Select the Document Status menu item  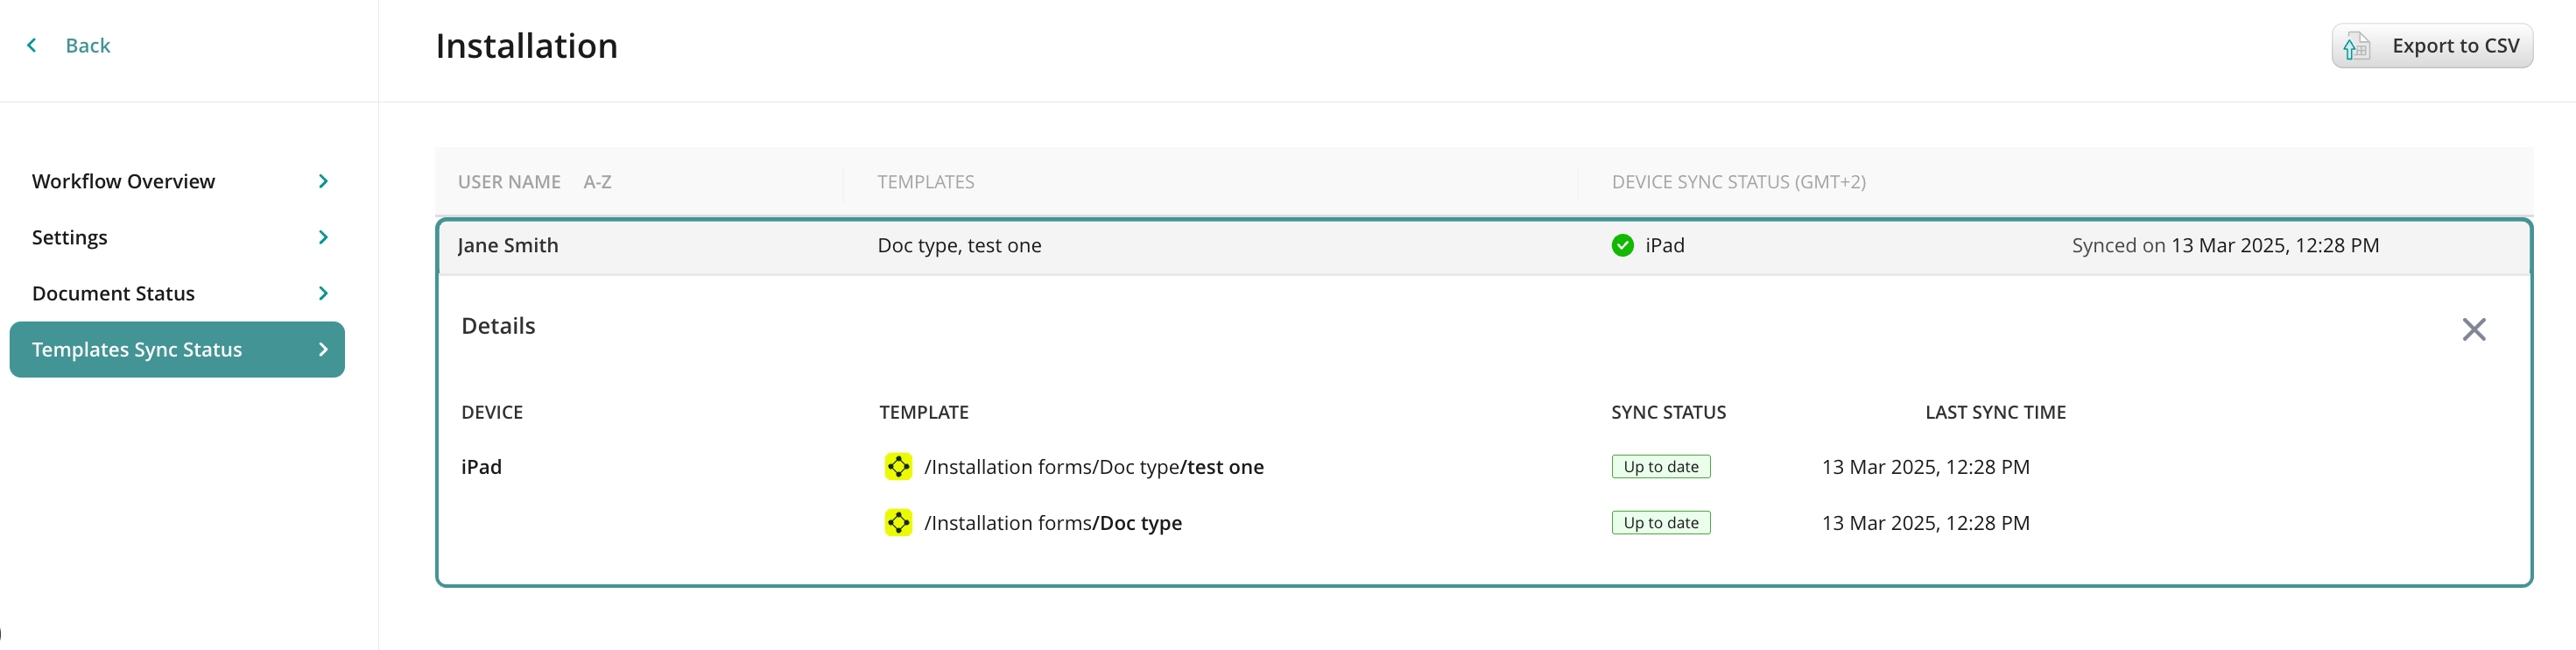pos(113,293)
